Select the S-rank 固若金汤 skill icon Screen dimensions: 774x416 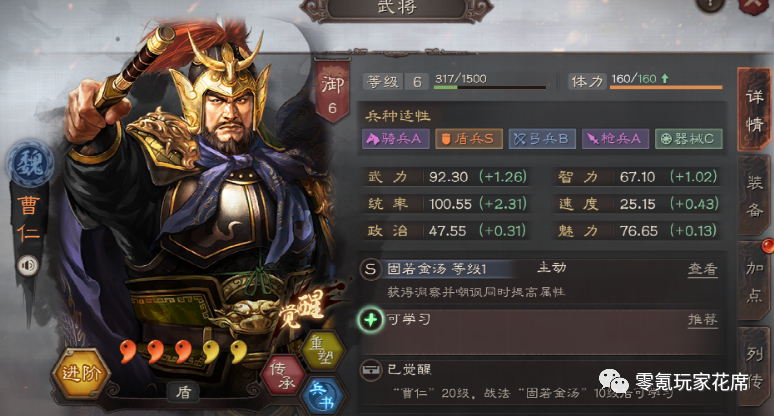coord(370,269)
